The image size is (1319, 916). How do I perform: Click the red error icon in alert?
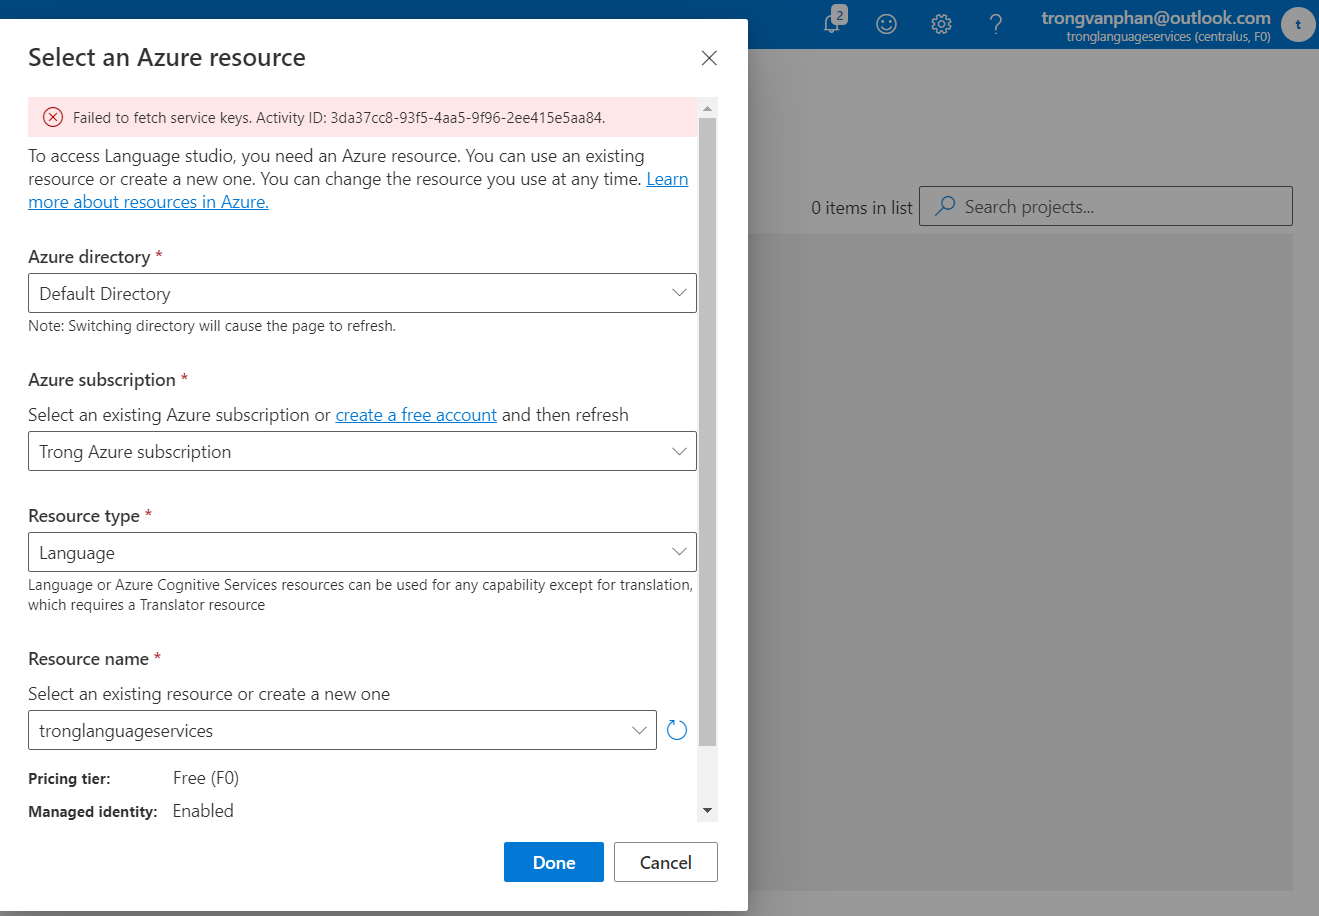tap(53, 117)
